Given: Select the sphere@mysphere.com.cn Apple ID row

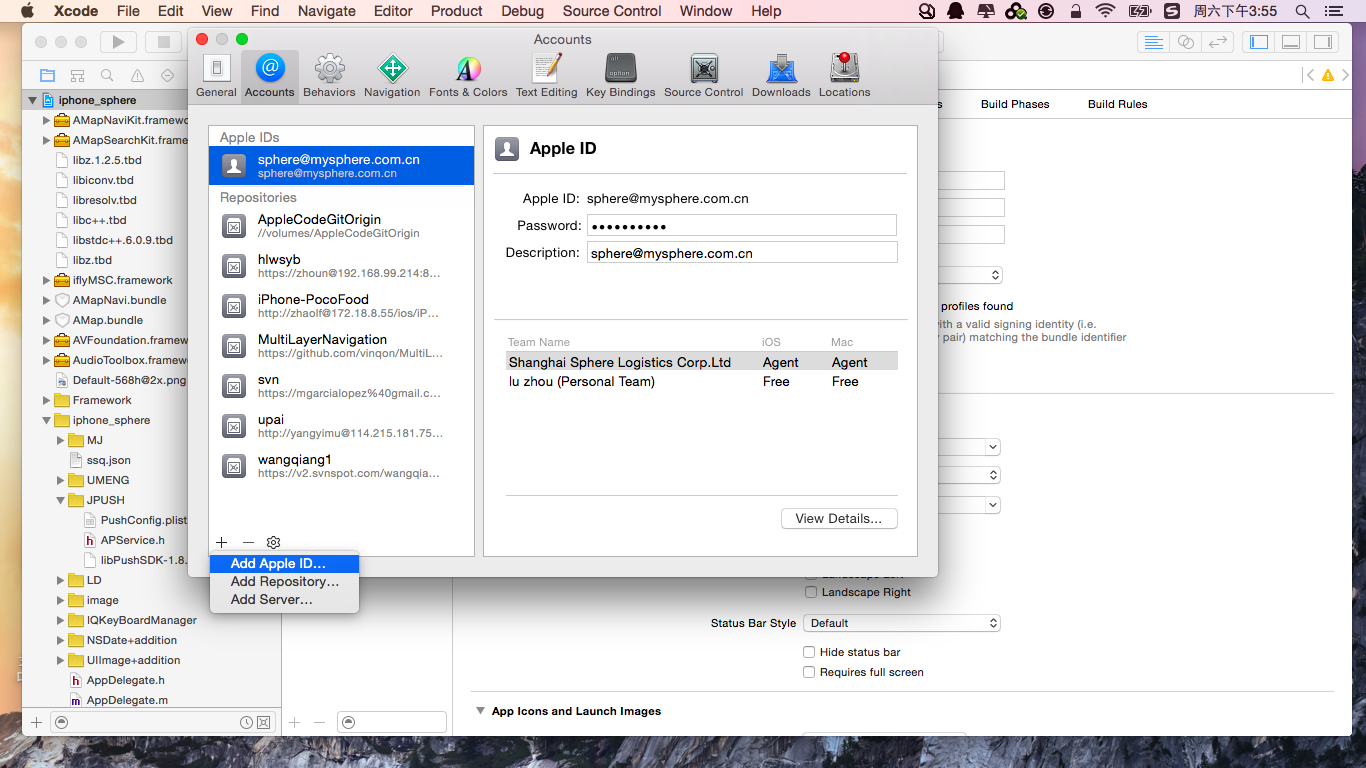Looking at the screenshot, I should coord(341,165).
